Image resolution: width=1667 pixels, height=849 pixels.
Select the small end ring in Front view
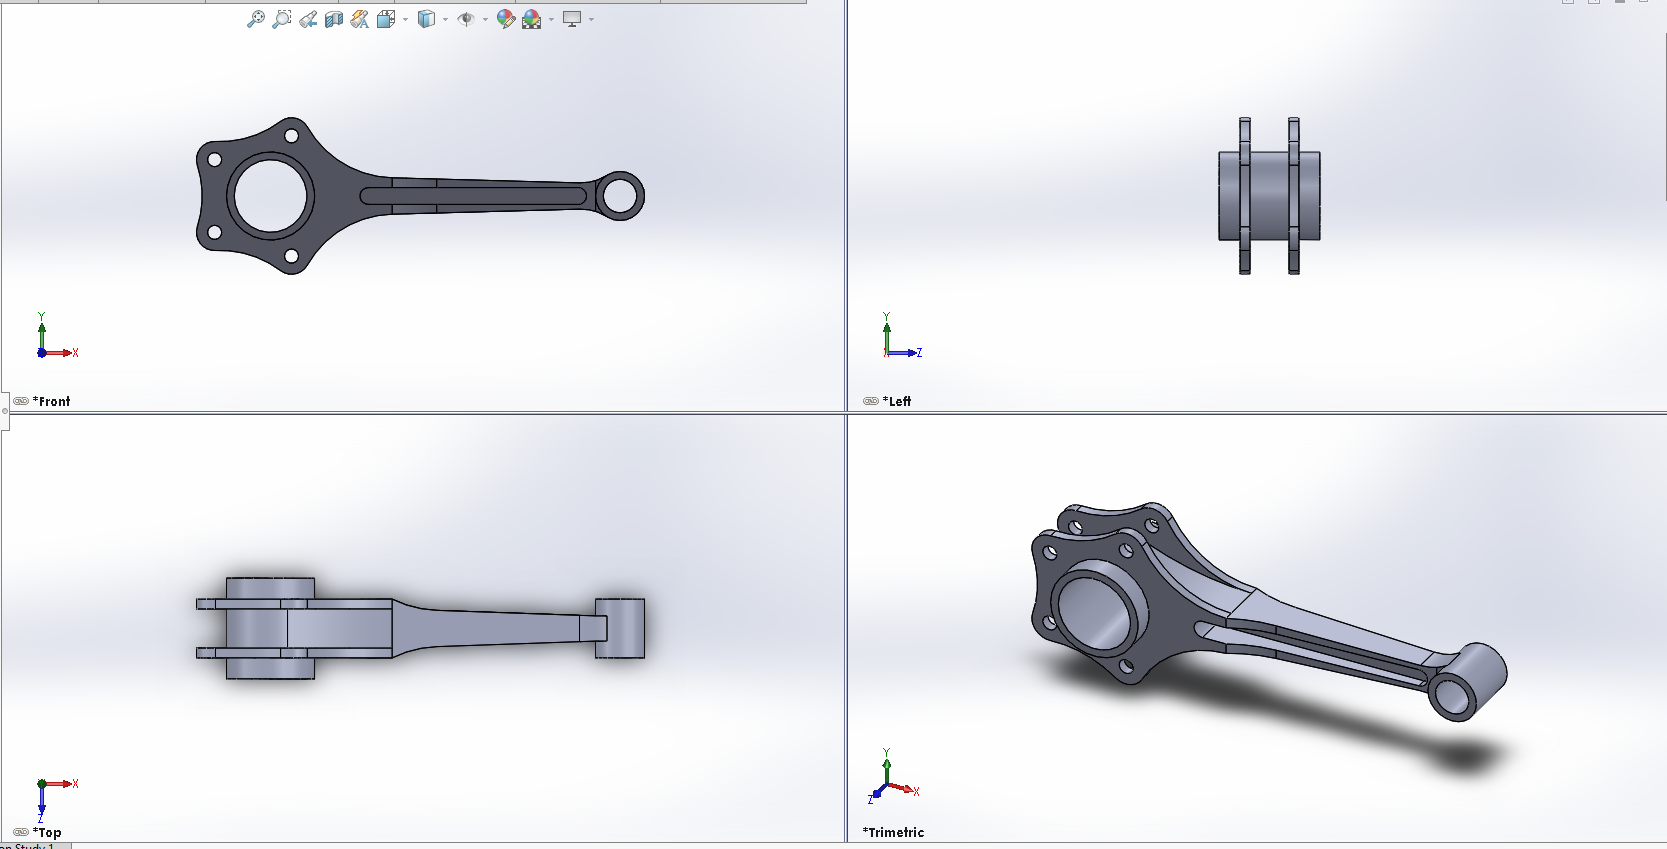click(620, 196)
